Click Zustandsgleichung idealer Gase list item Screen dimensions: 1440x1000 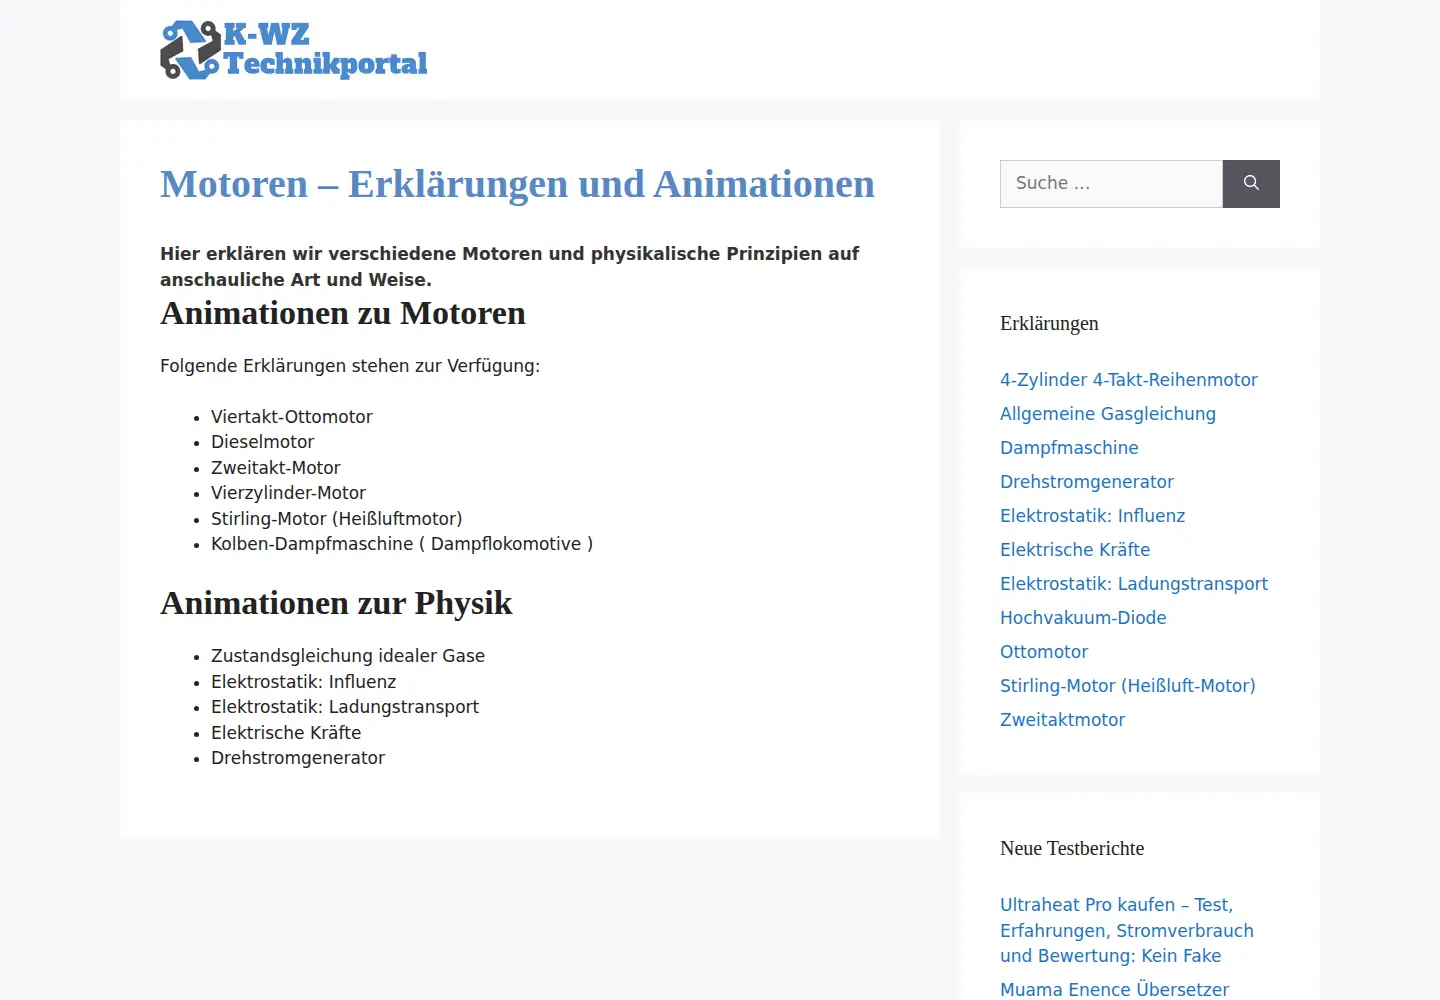348,656
